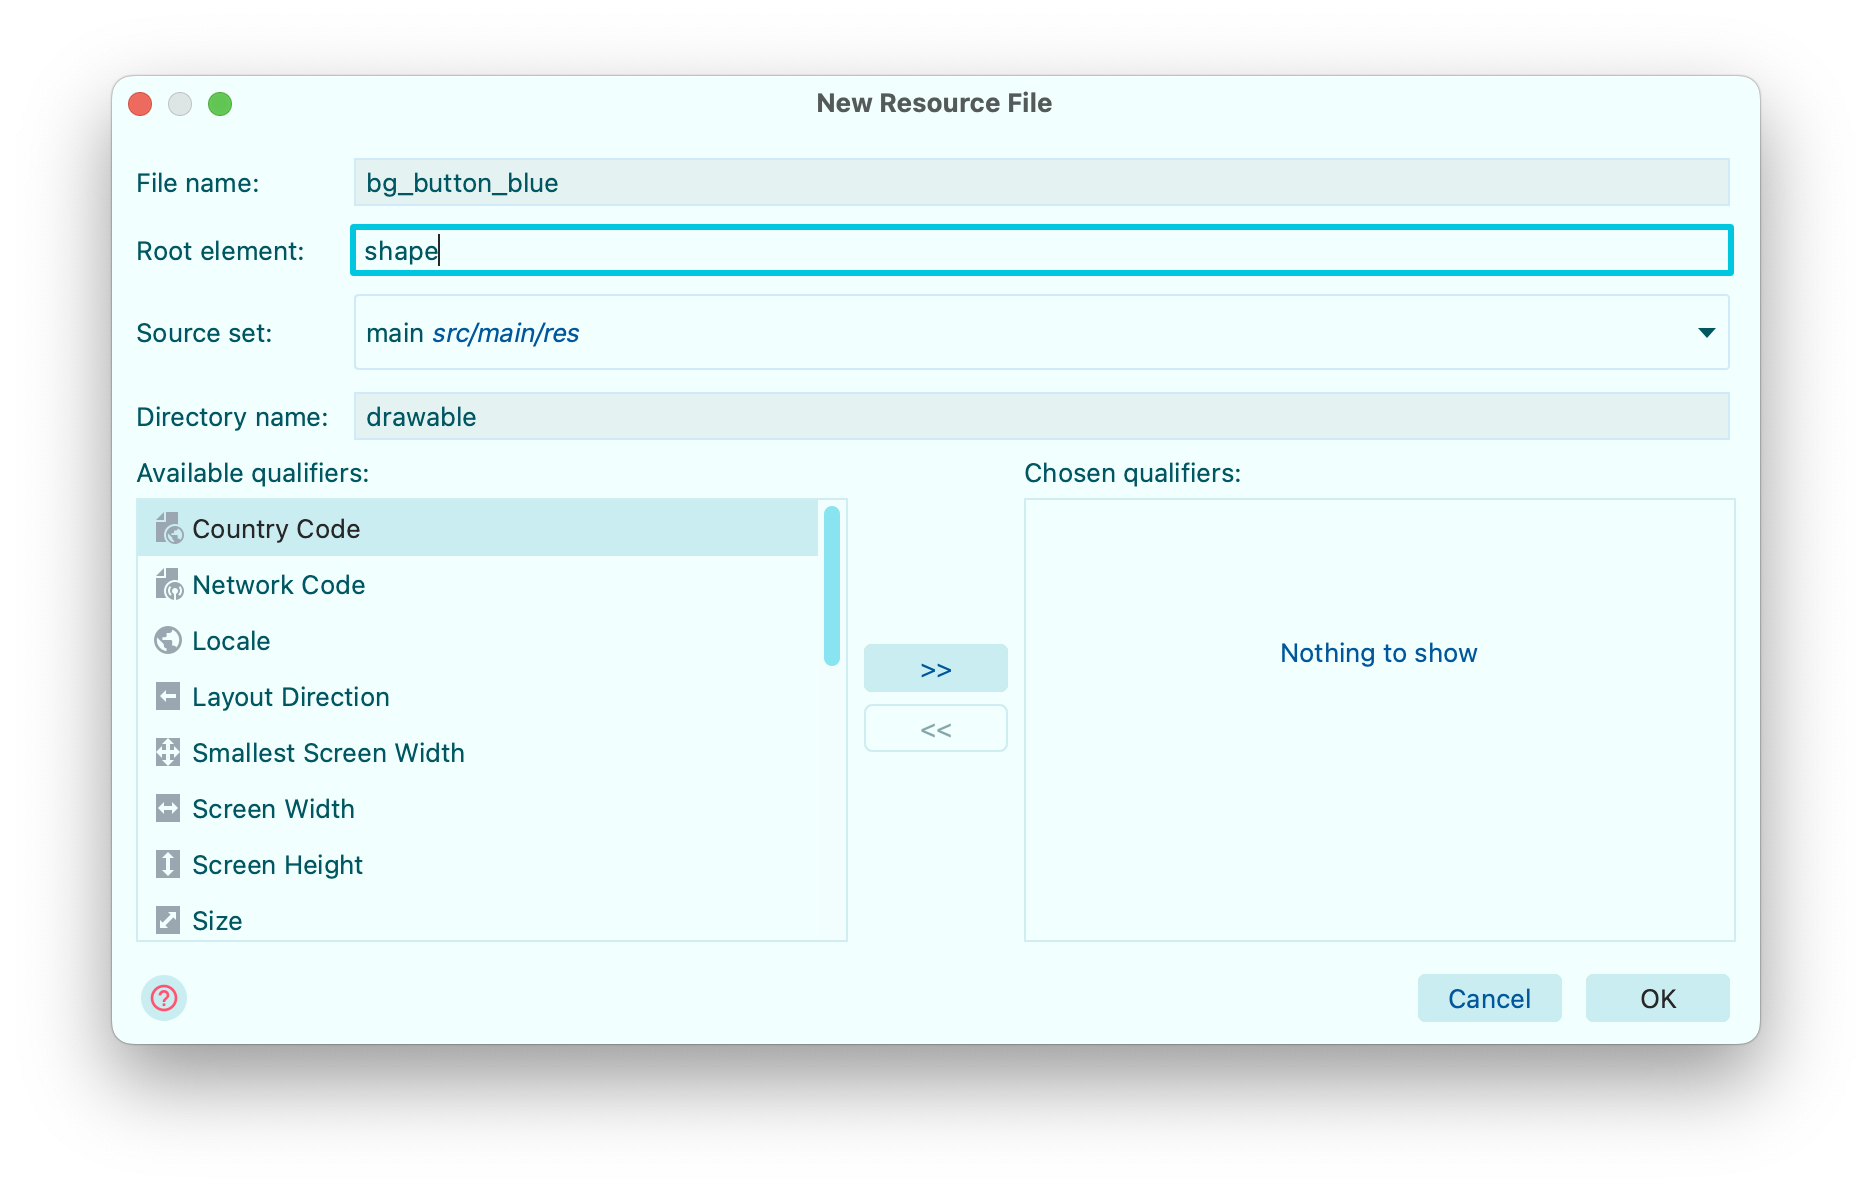Click the Nothing to show placeholder text
The width and height of the screenshot is (1872, 1192).
pos(1379,653)
